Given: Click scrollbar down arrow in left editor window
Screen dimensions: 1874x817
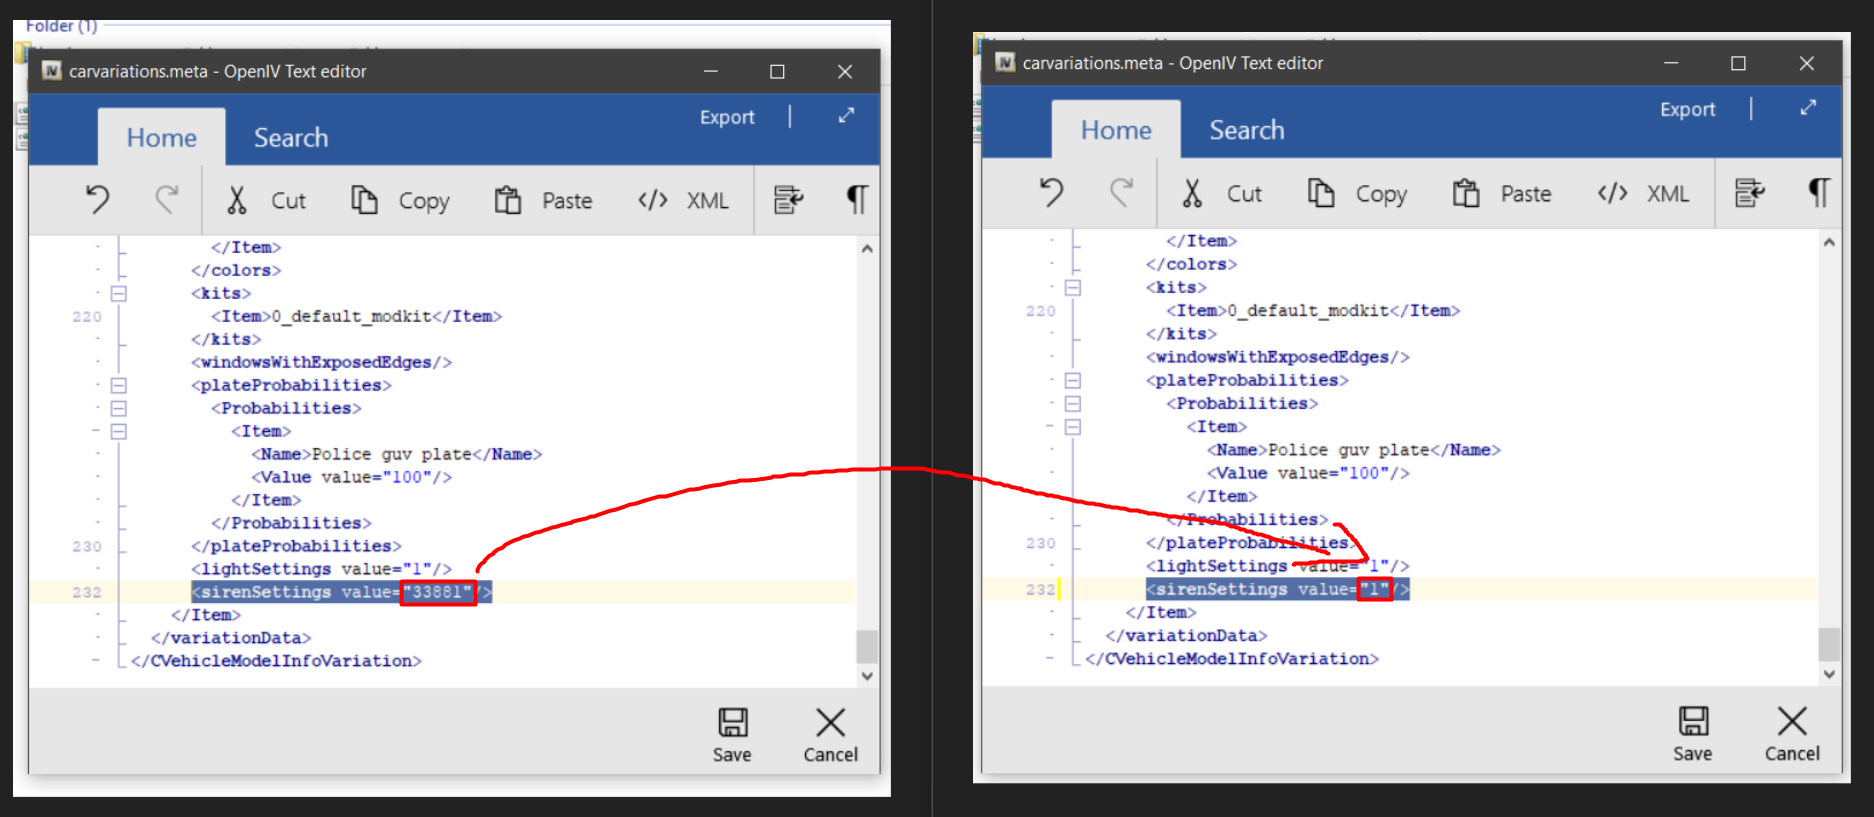Looking at the screenshot, I should [x=867, y=676].
